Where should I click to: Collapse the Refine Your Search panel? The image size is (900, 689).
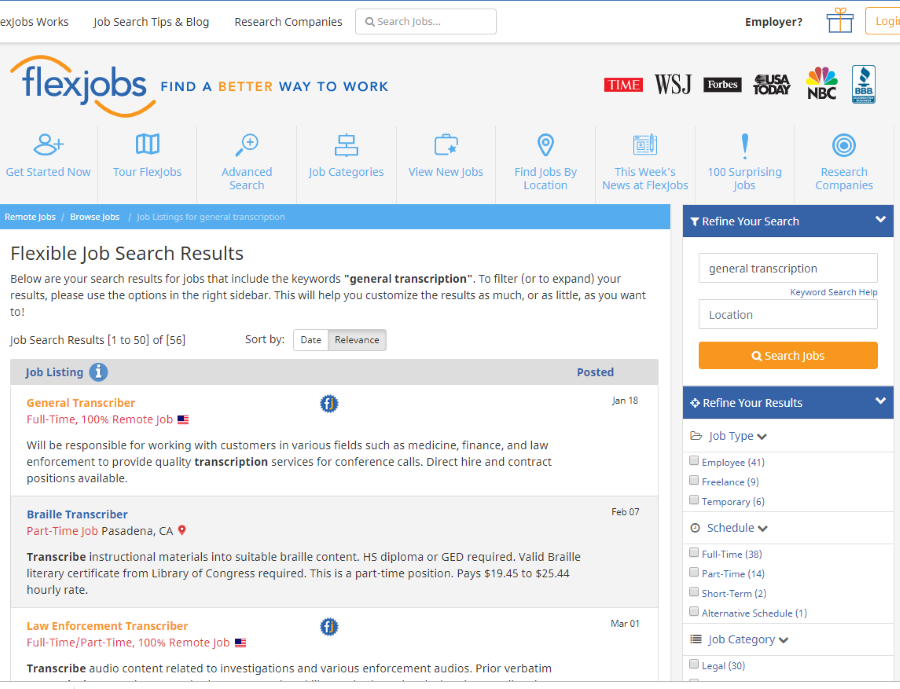880,220
